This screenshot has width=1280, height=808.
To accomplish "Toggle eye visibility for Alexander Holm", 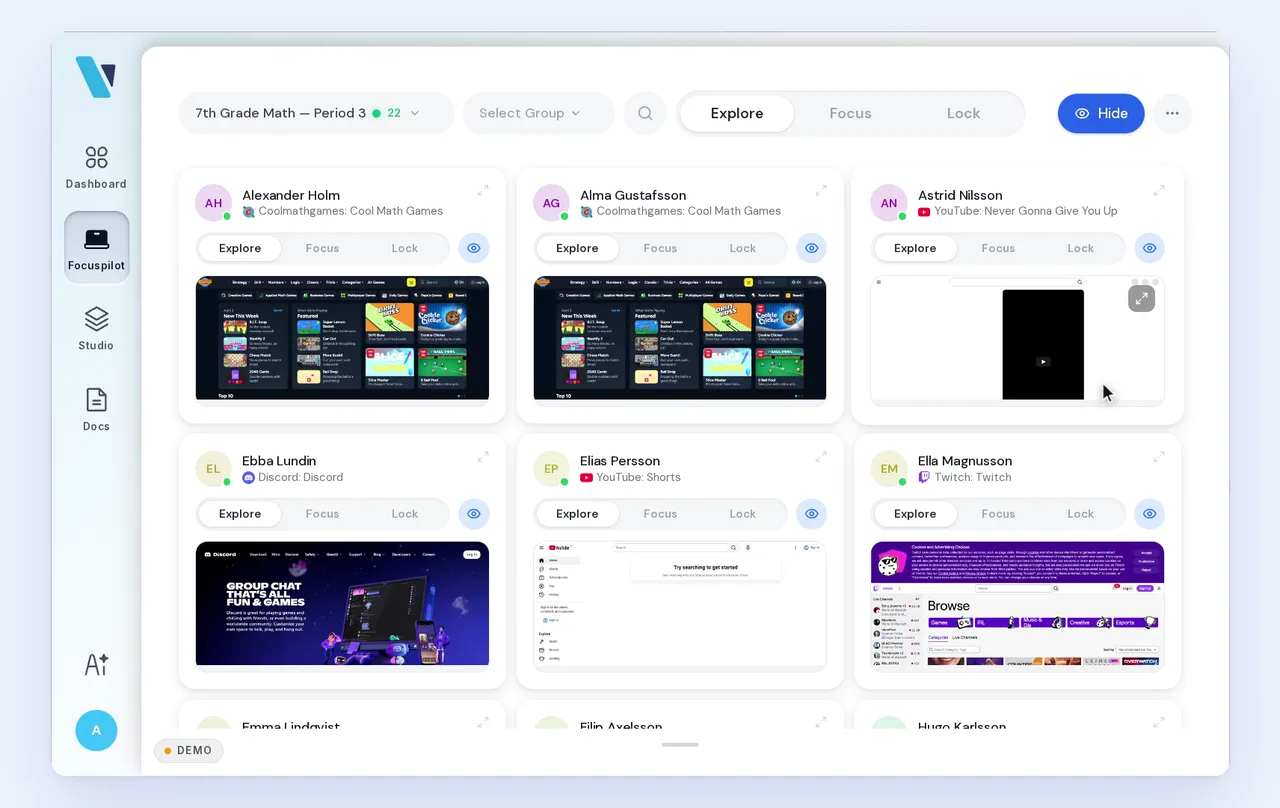I will pos(474,248).
